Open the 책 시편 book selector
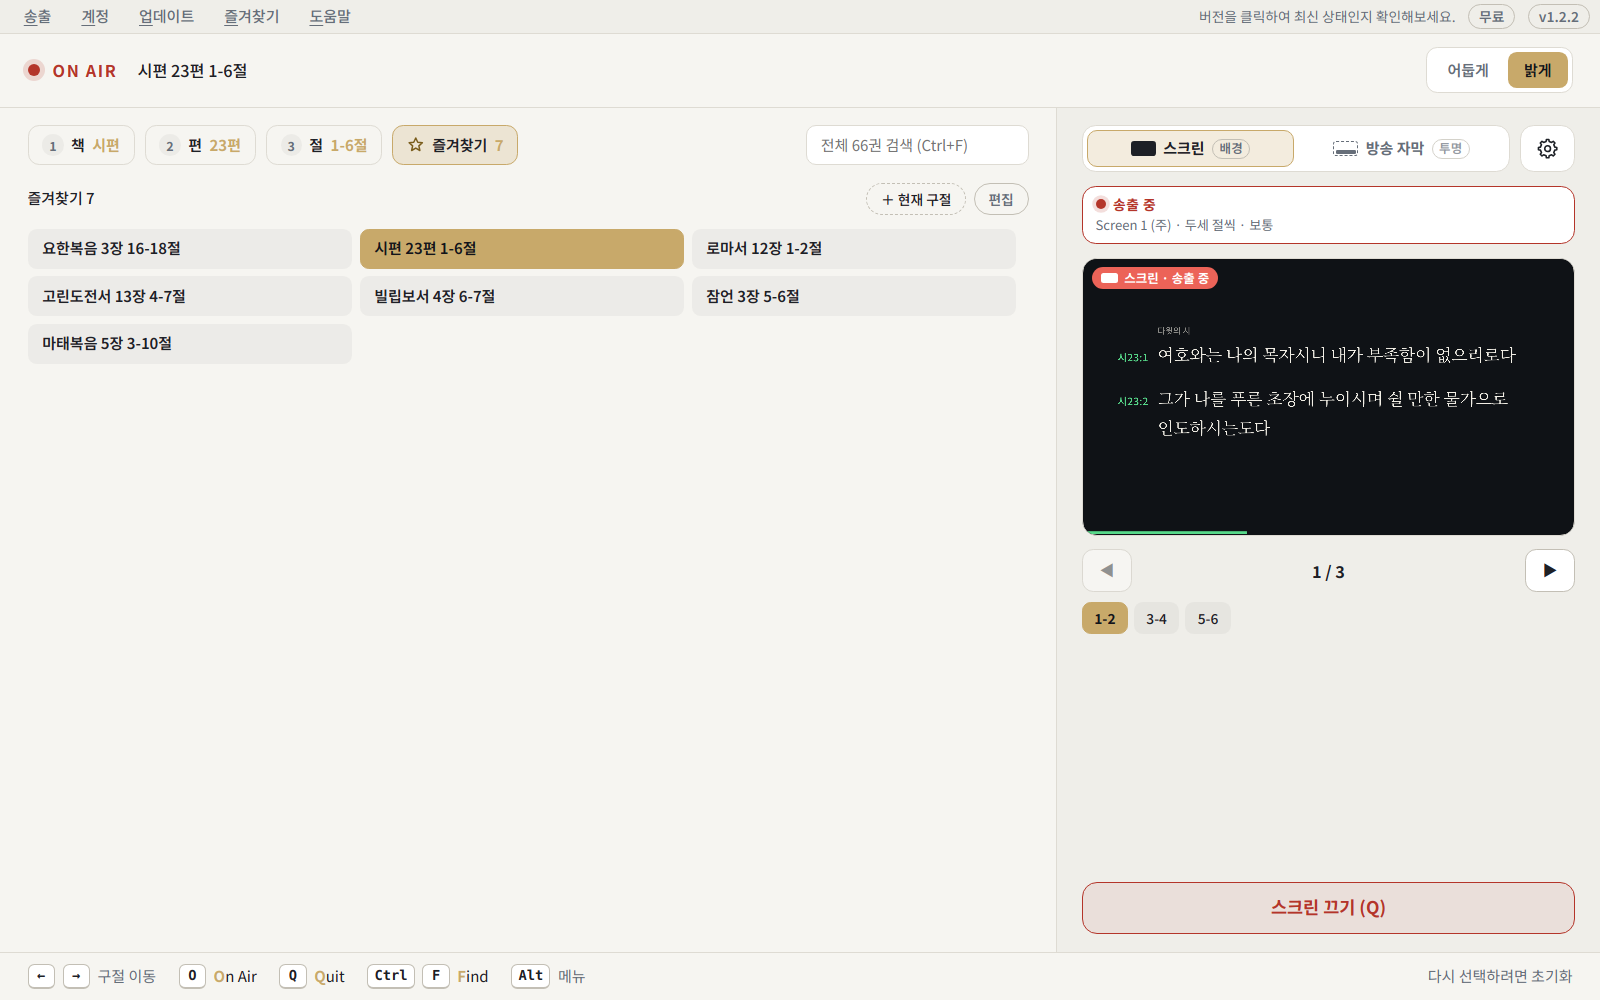This screenshot has width=1600, height=1000. tap(81, 145)
